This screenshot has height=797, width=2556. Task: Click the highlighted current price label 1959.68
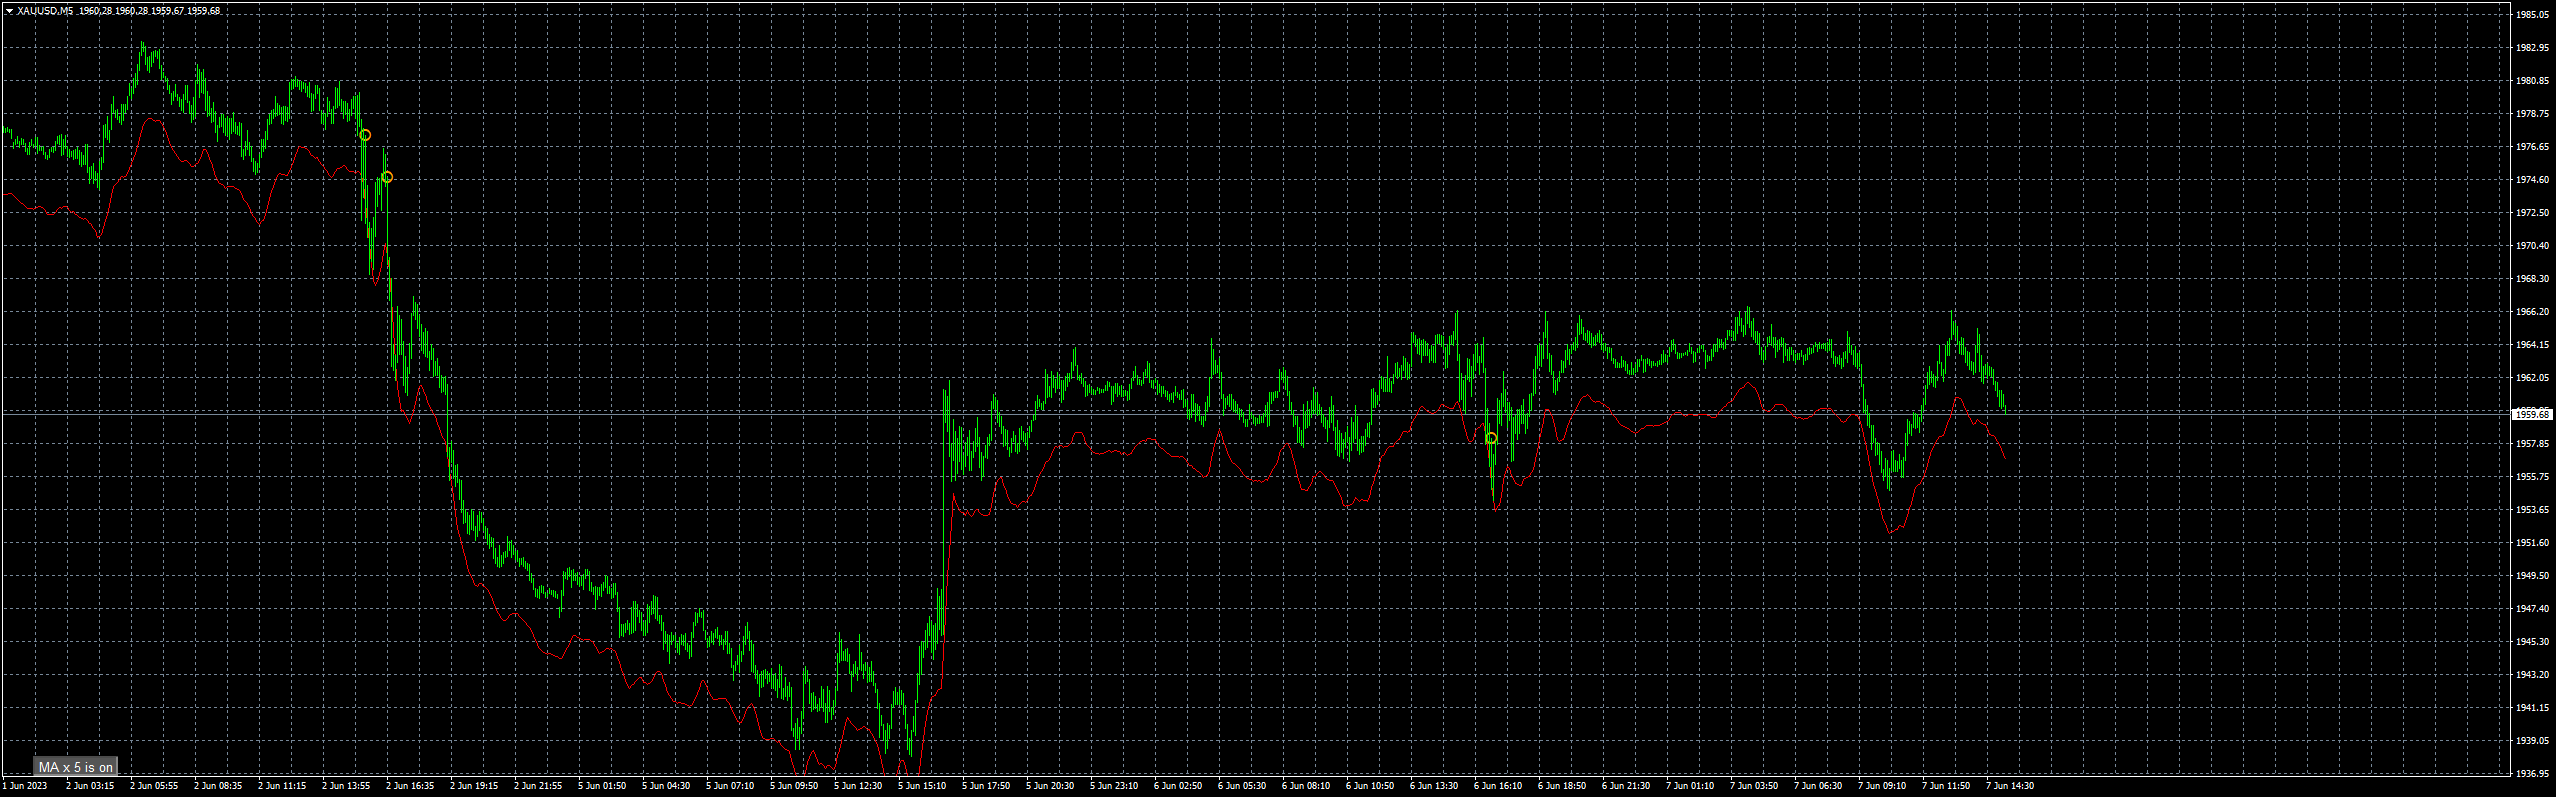[2534, 414]
